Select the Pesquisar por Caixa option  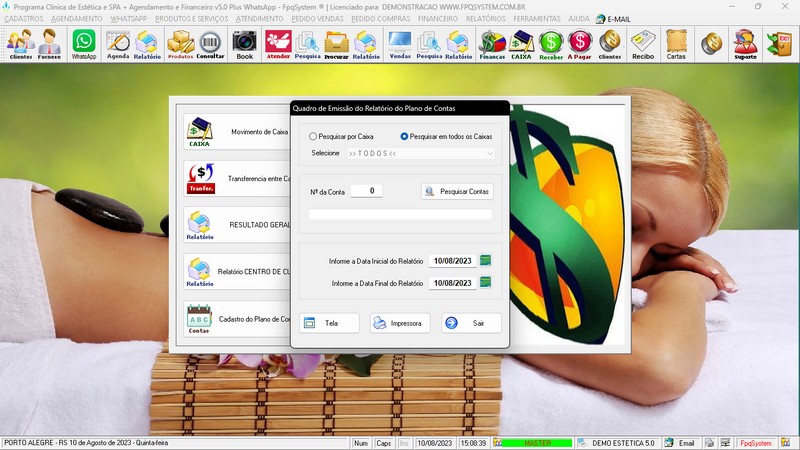tap(314, 136)
